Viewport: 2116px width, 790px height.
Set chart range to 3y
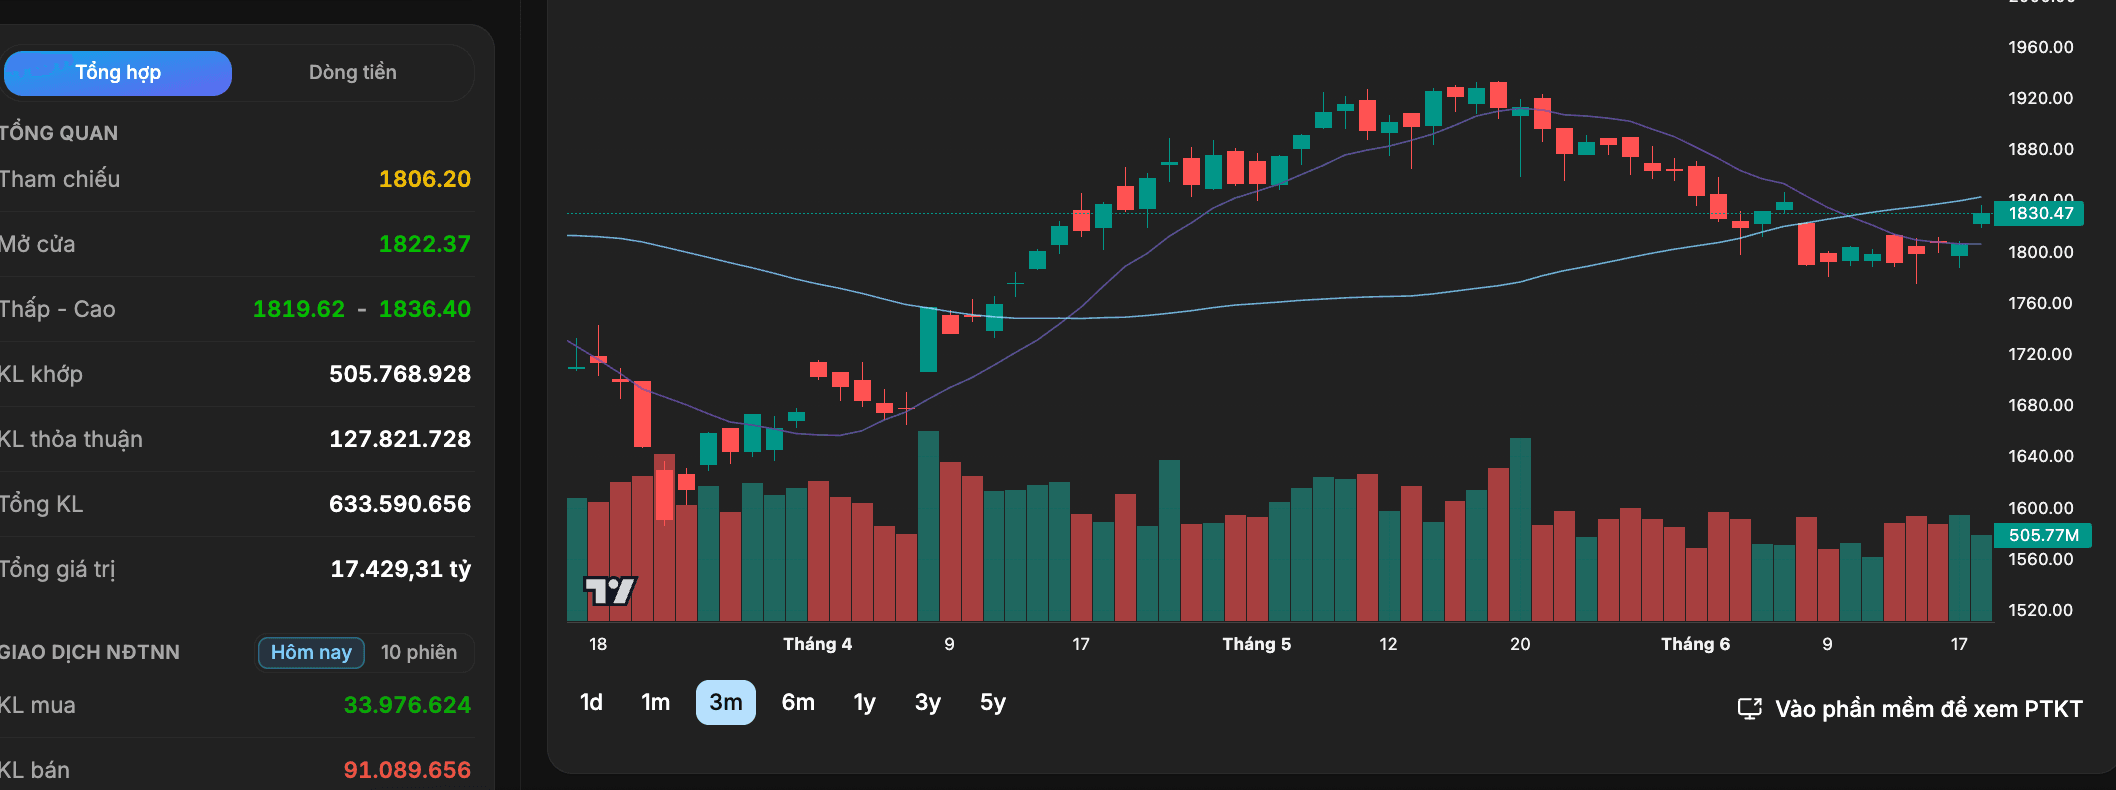927,703
